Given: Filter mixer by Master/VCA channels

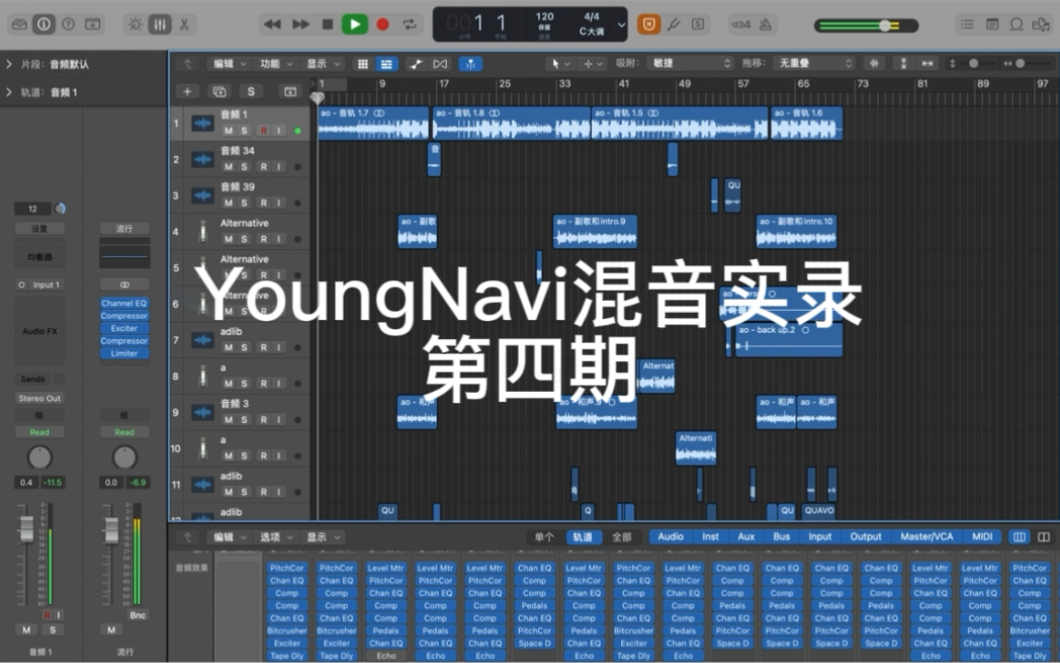Looking at the screenshot, I should click(927, 537).
